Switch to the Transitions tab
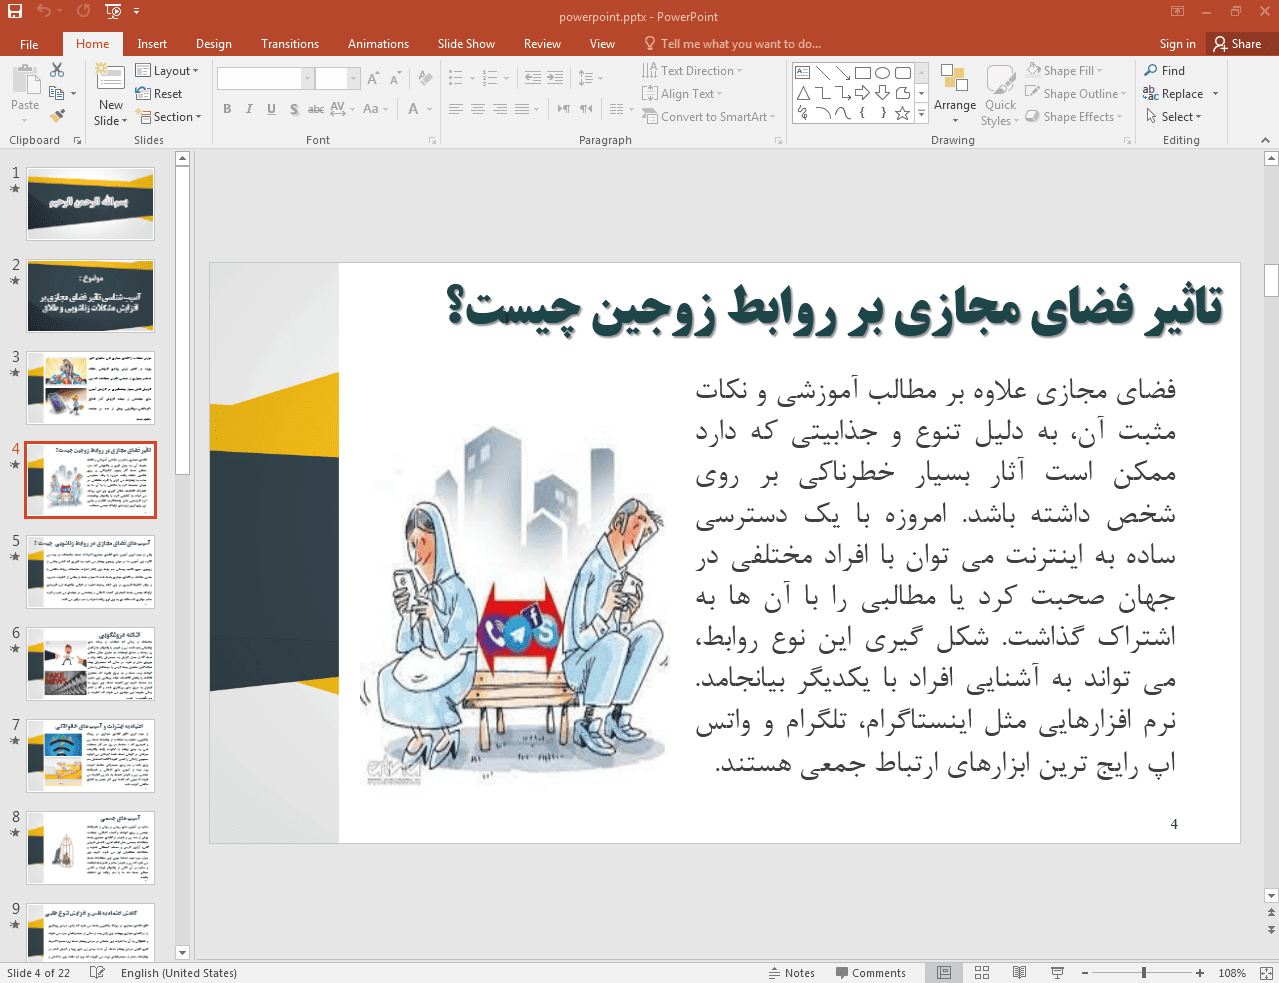Viewport: 1279px width, 983px height. [x=290, y=44]
